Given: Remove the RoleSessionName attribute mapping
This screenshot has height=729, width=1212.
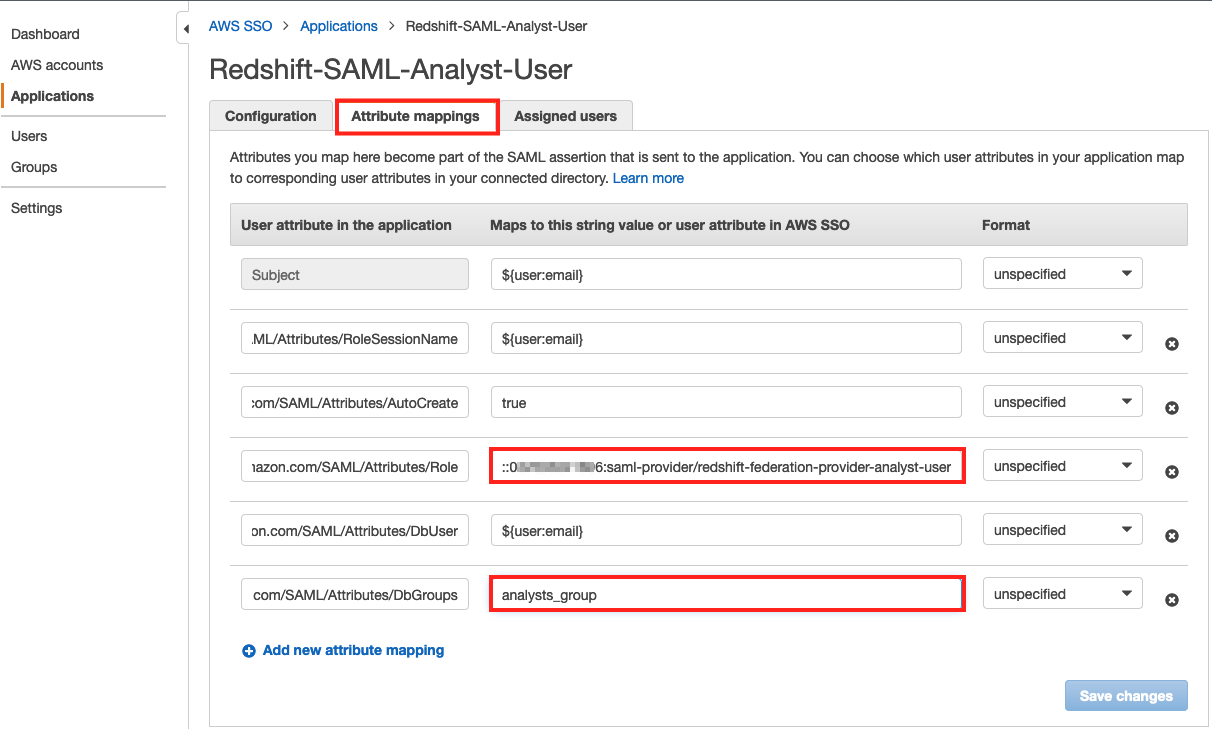Looking at the screenshot, I should 1172,344.
